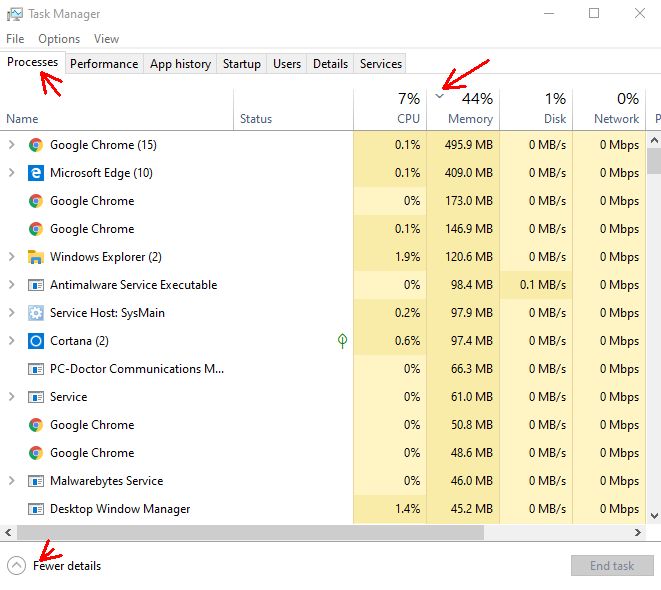Select the 46.0 MB memory cell

[x=463, y=481]
